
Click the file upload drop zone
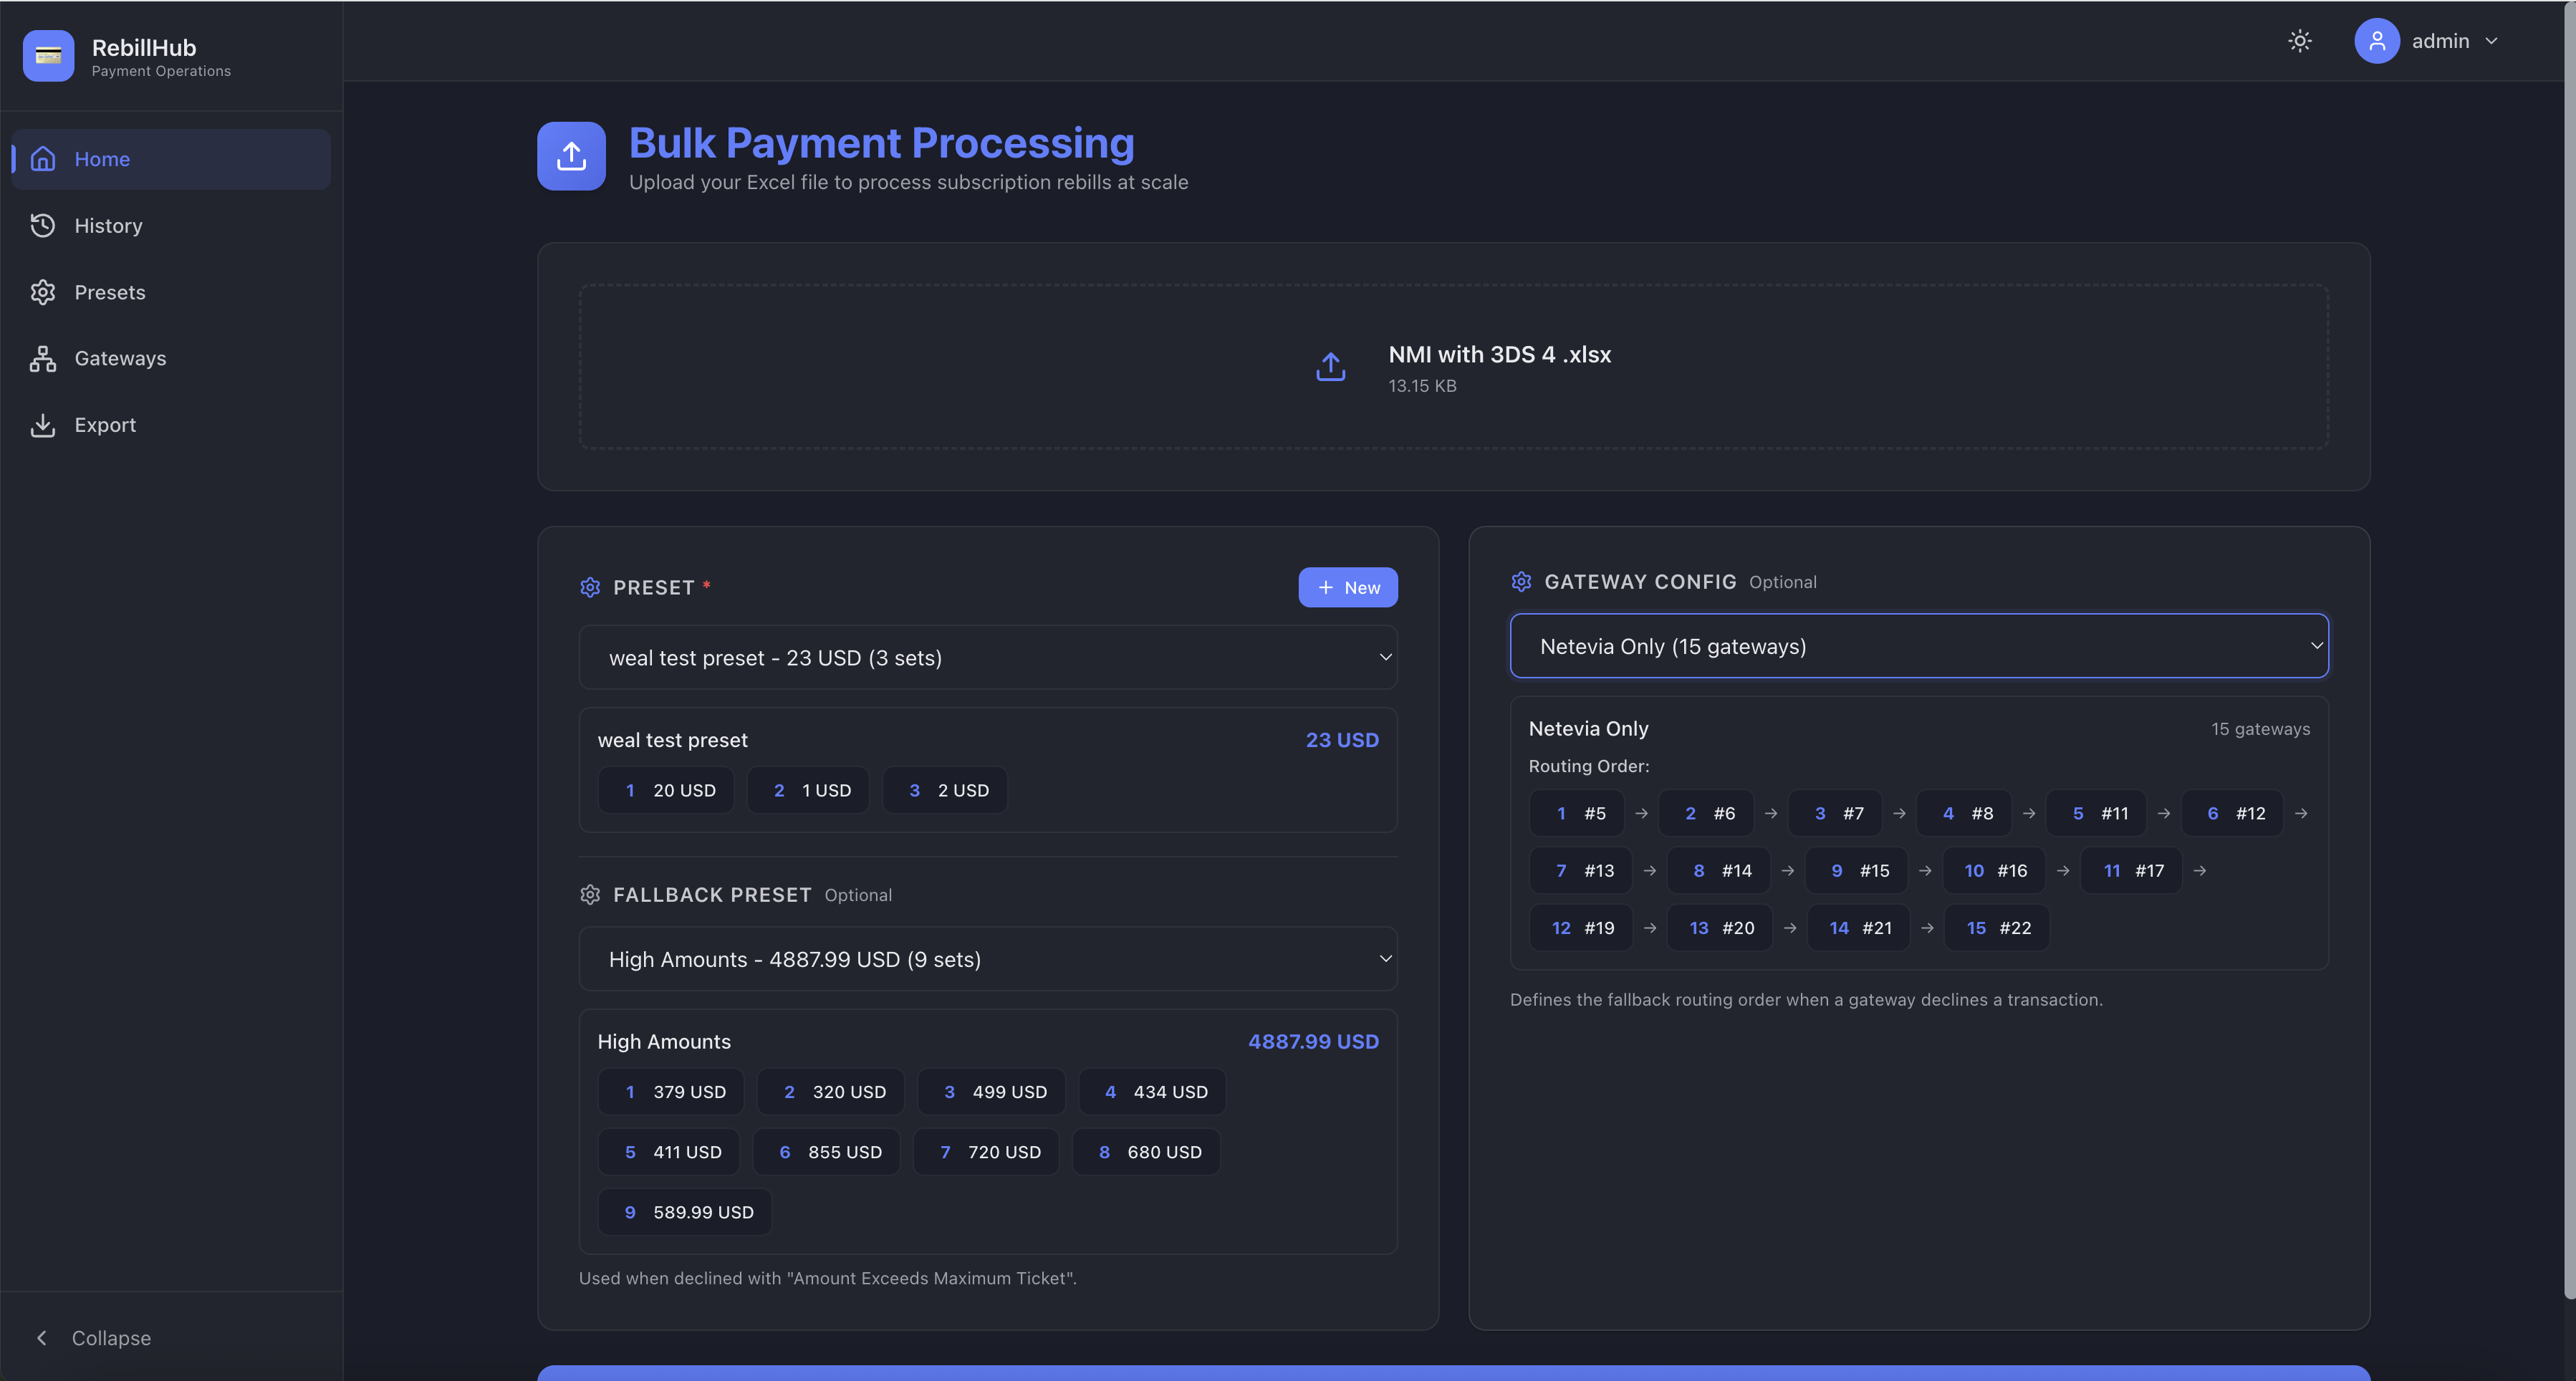click(x=1453, y=366)
